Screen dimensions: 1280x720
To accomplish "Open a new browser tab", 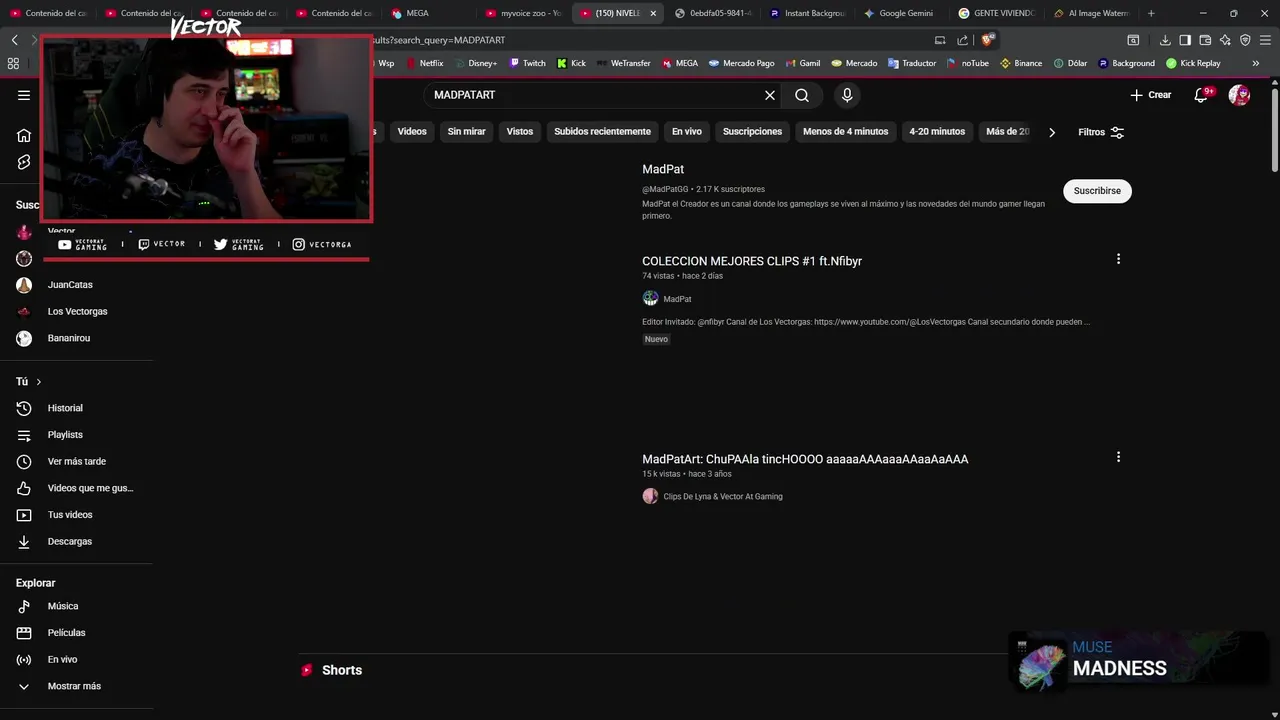I will coord(1151,13).
